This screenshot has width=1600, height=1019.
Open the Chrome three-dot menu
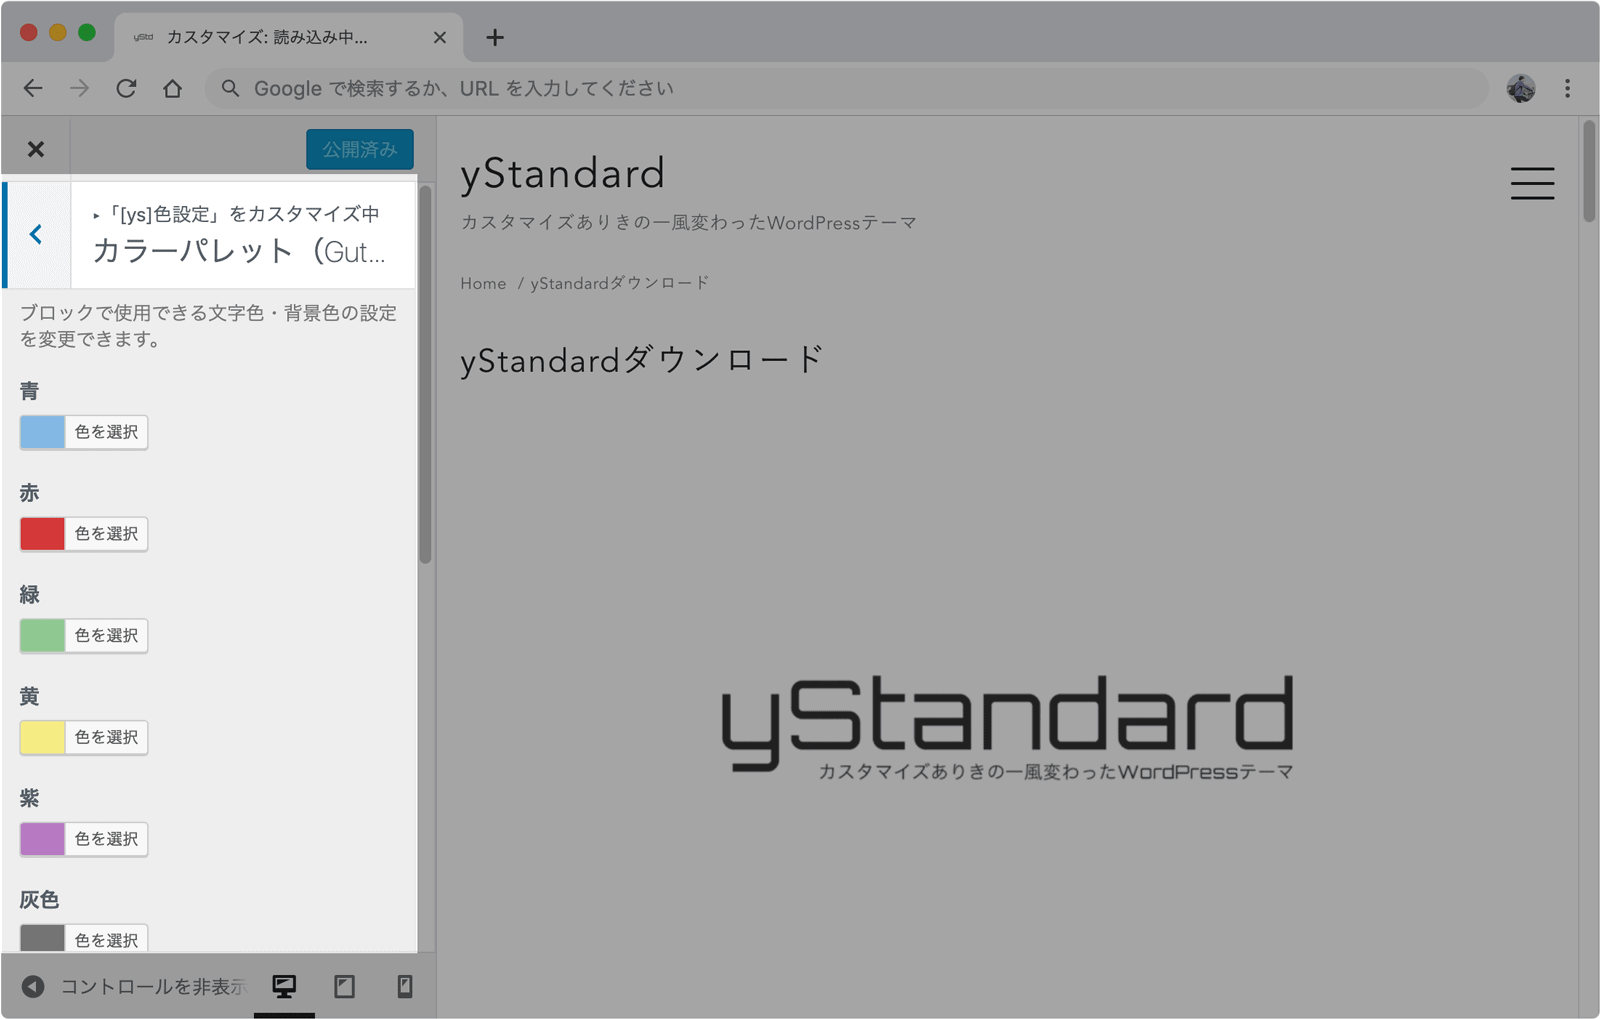1567,88
